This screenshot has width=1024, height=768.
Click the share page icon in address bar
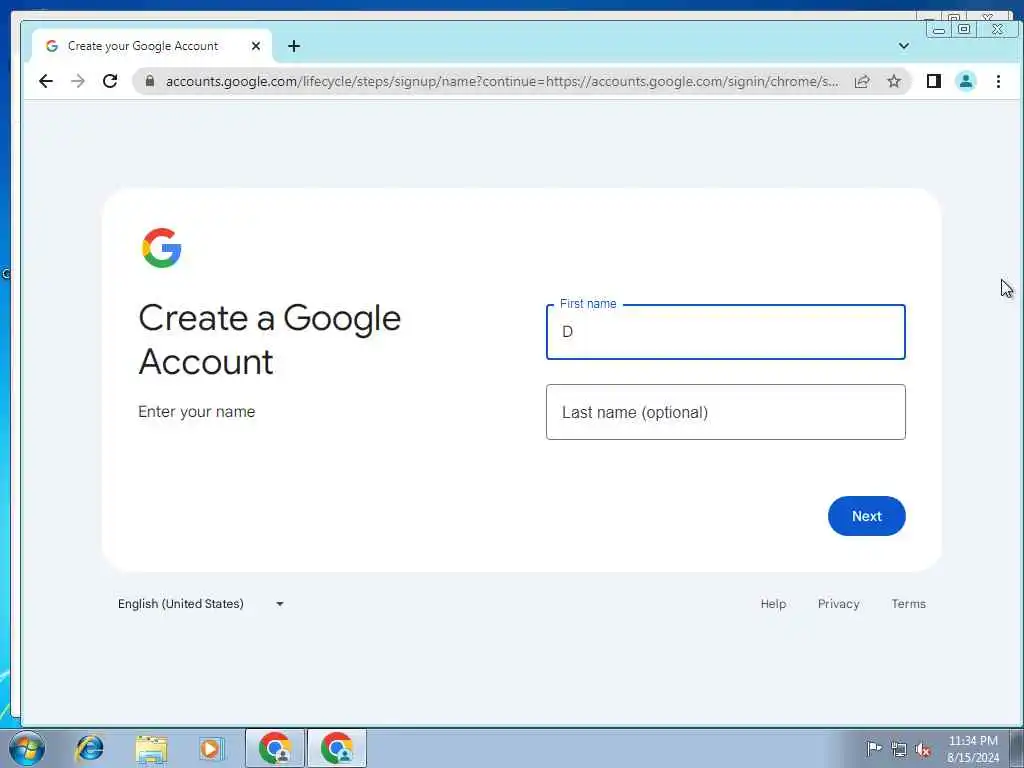coord(862,81)
